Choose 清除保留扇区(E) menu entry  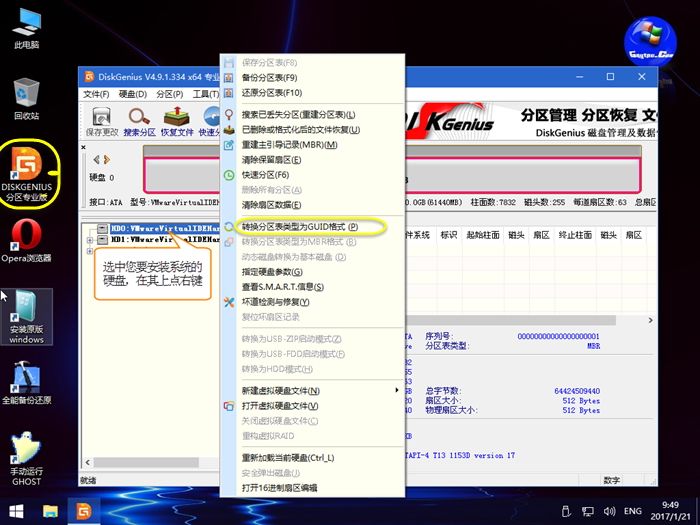pyautogui.click(x=312, y=160)
